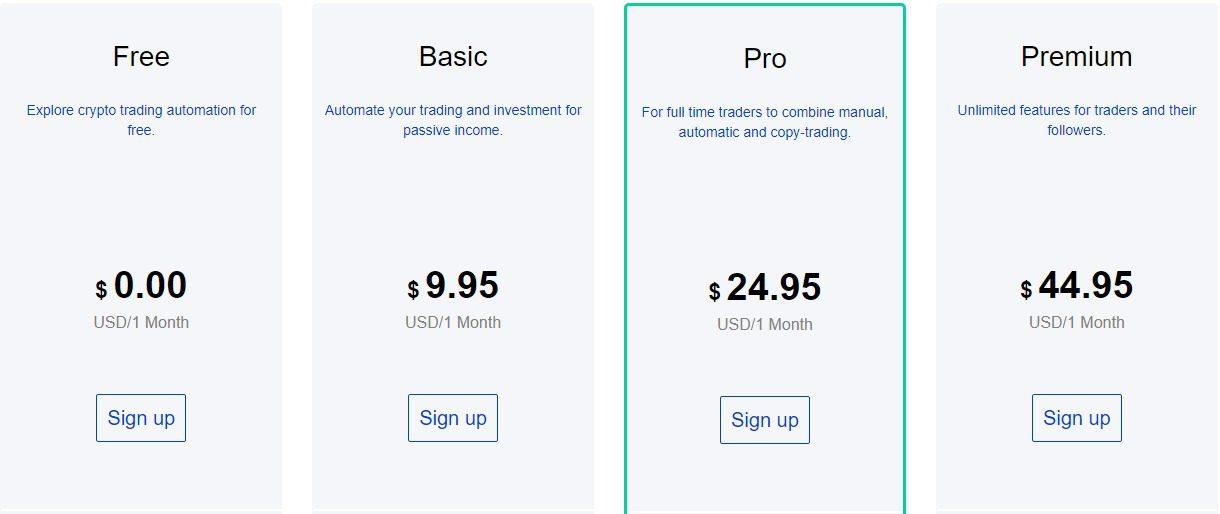Click USD/1 Month under the Free price

coord(141,322)
